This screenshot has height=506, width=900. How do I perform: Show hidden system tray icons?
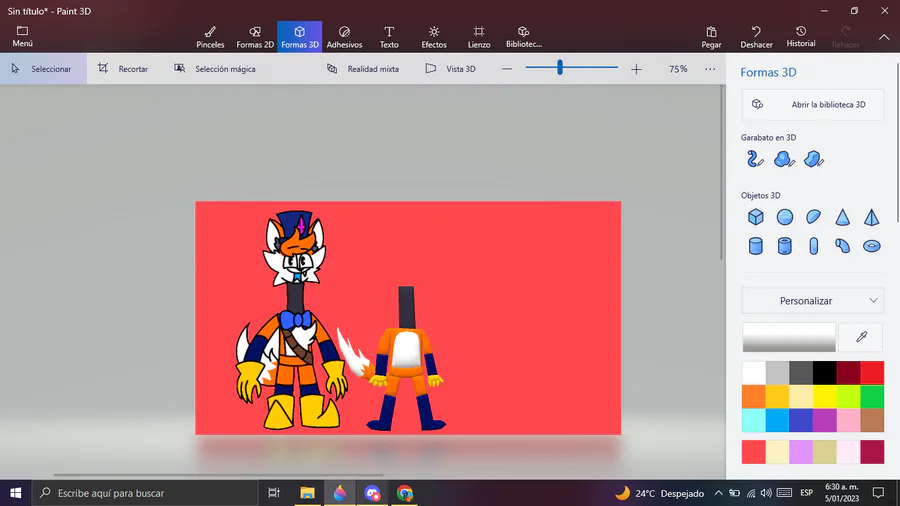click(719, 493)
